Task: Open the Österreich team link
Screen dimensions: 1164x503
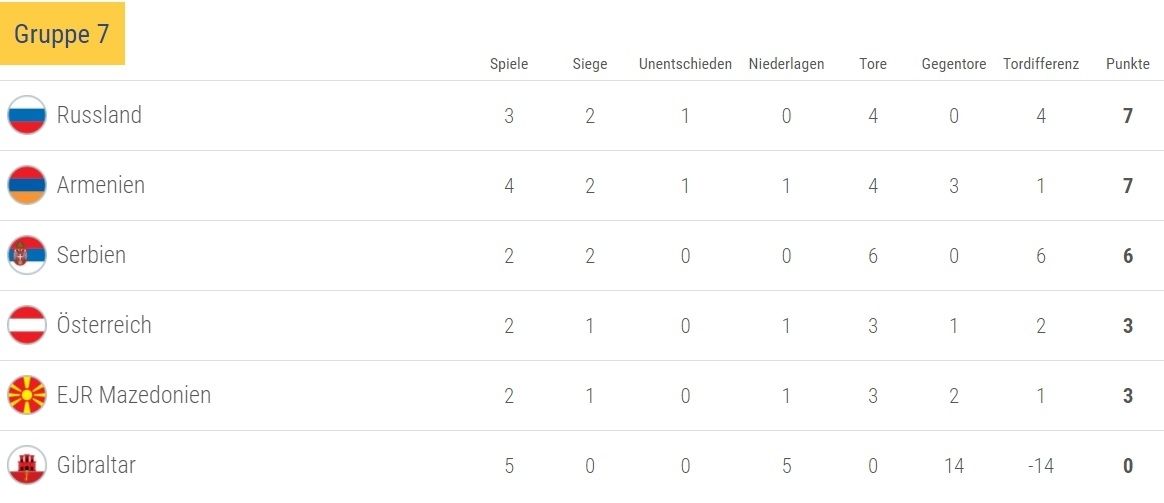Action: [x=104, y=325]
